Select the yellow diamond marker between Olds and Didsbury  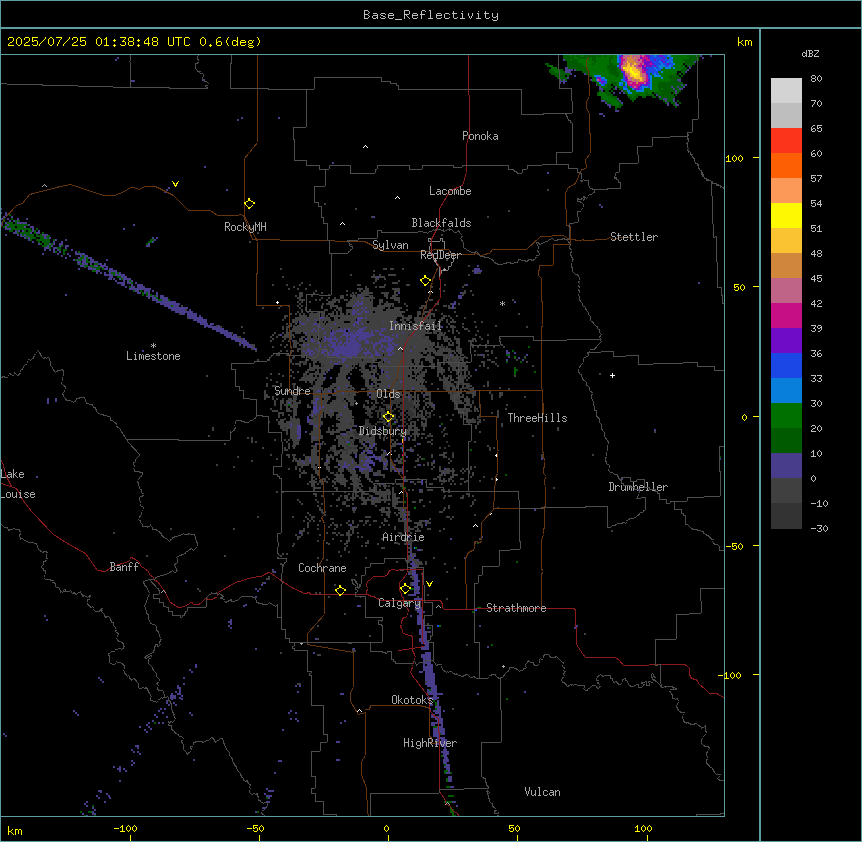pos(389,417)
